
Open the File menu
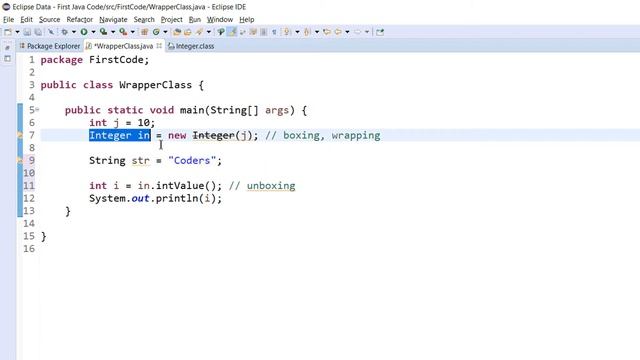8,20
